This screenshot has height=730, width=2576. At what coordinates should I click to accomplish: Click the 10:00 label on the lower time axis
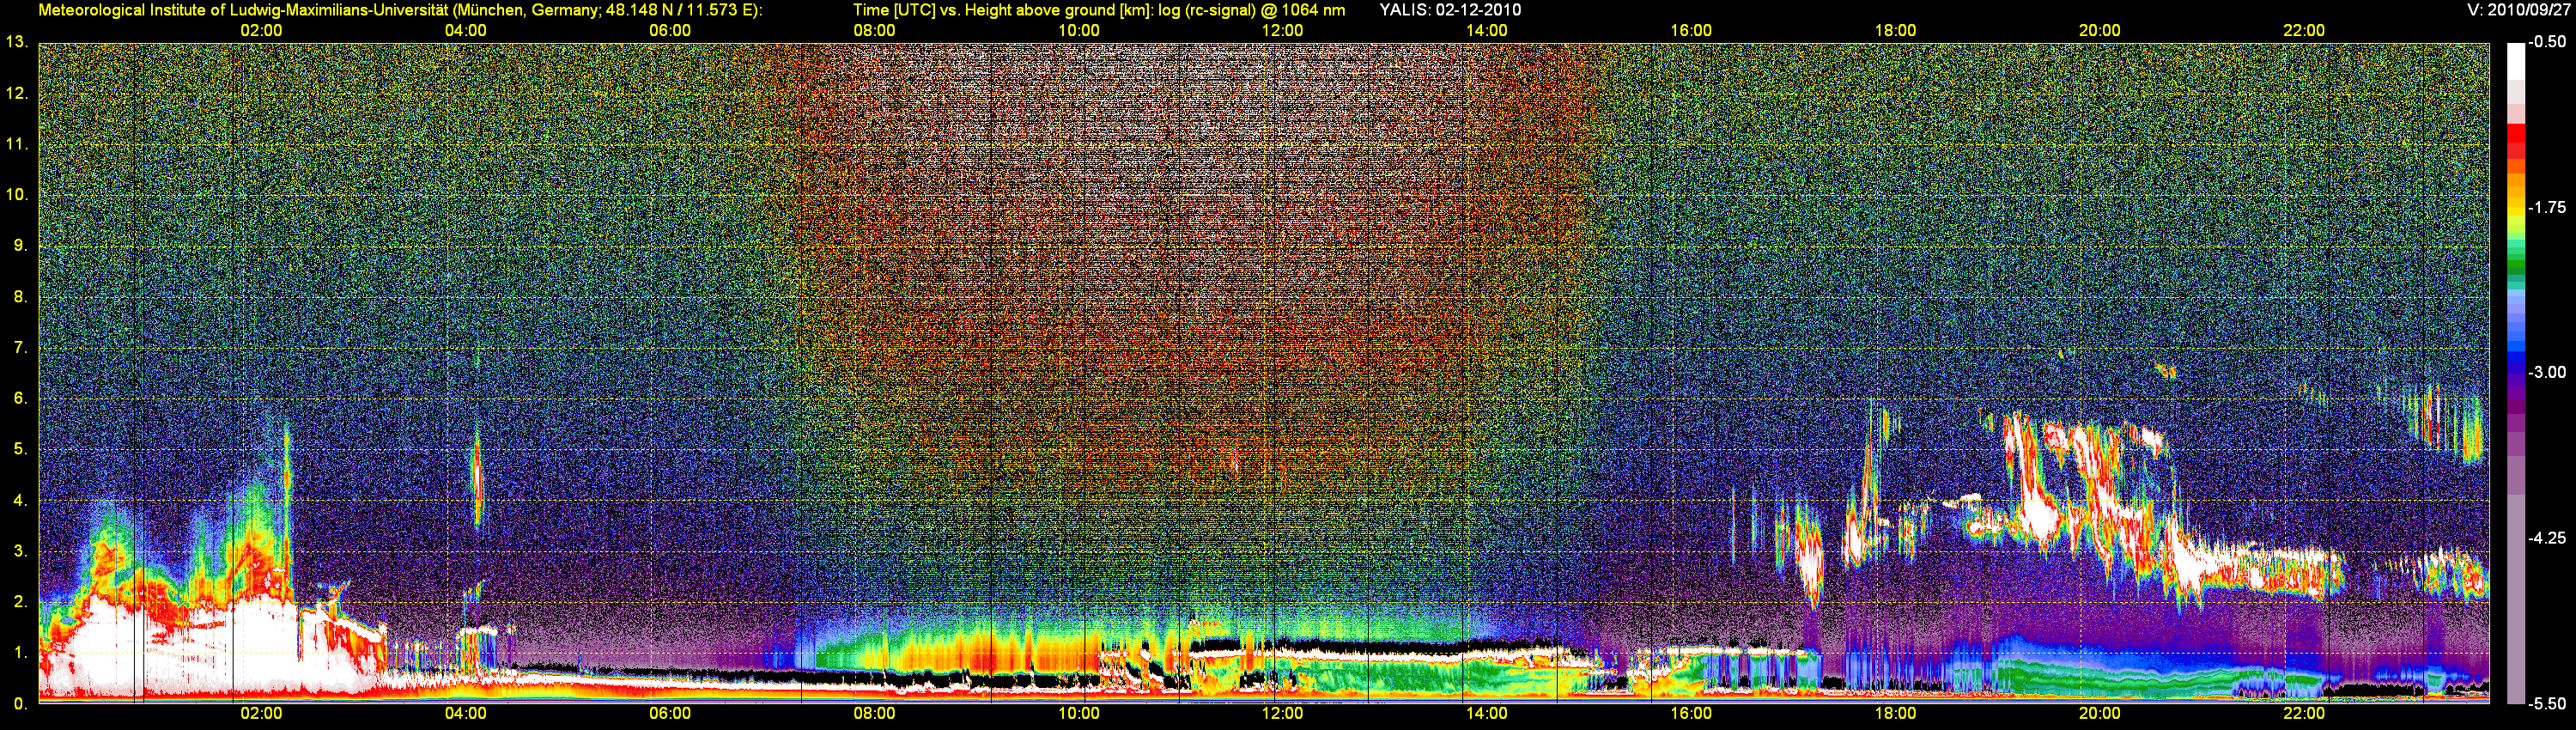tap(1079, 714)
